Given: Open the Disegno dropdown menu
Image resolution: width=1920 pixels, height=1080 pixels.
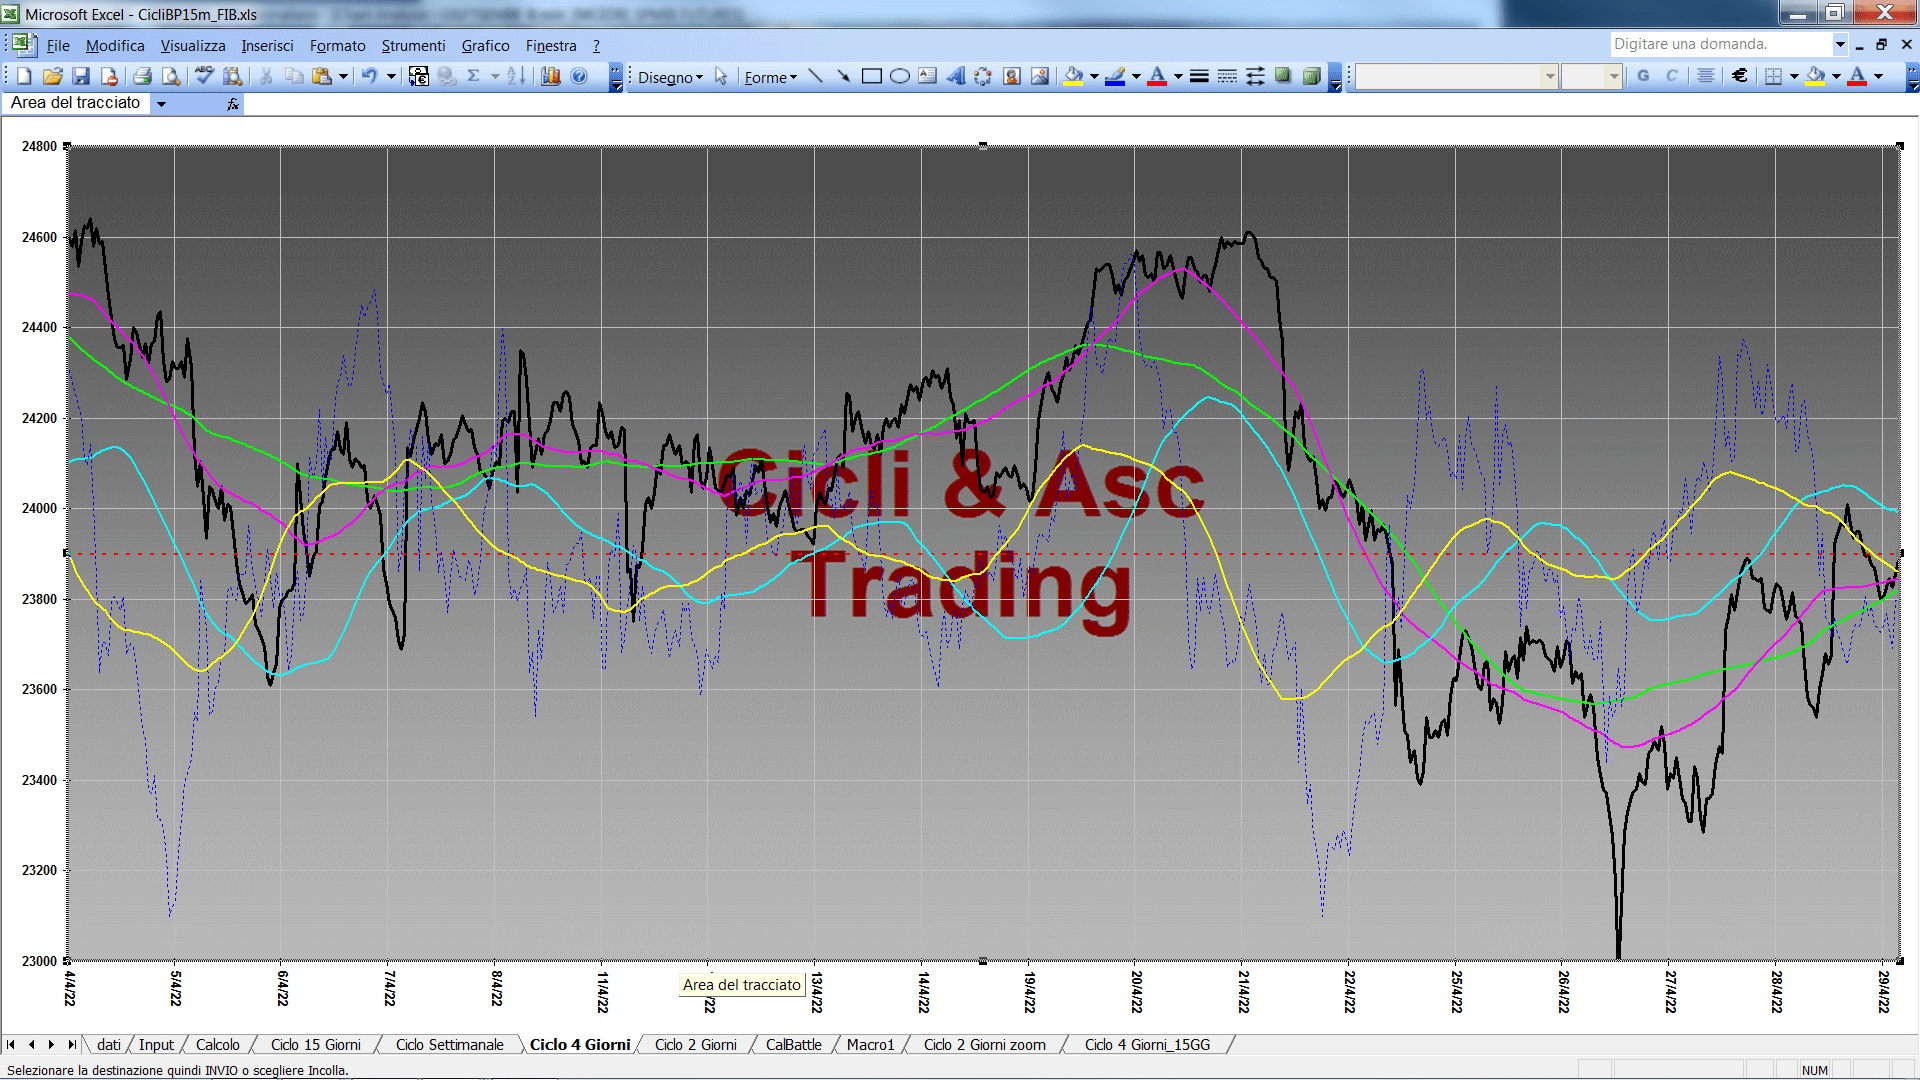Looking at the screenshot, I should tap(670, 77).
